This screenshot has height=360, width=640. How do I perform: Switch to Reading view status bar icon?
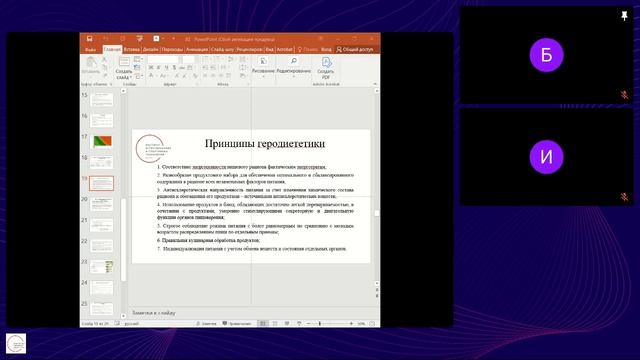[287, 323]
